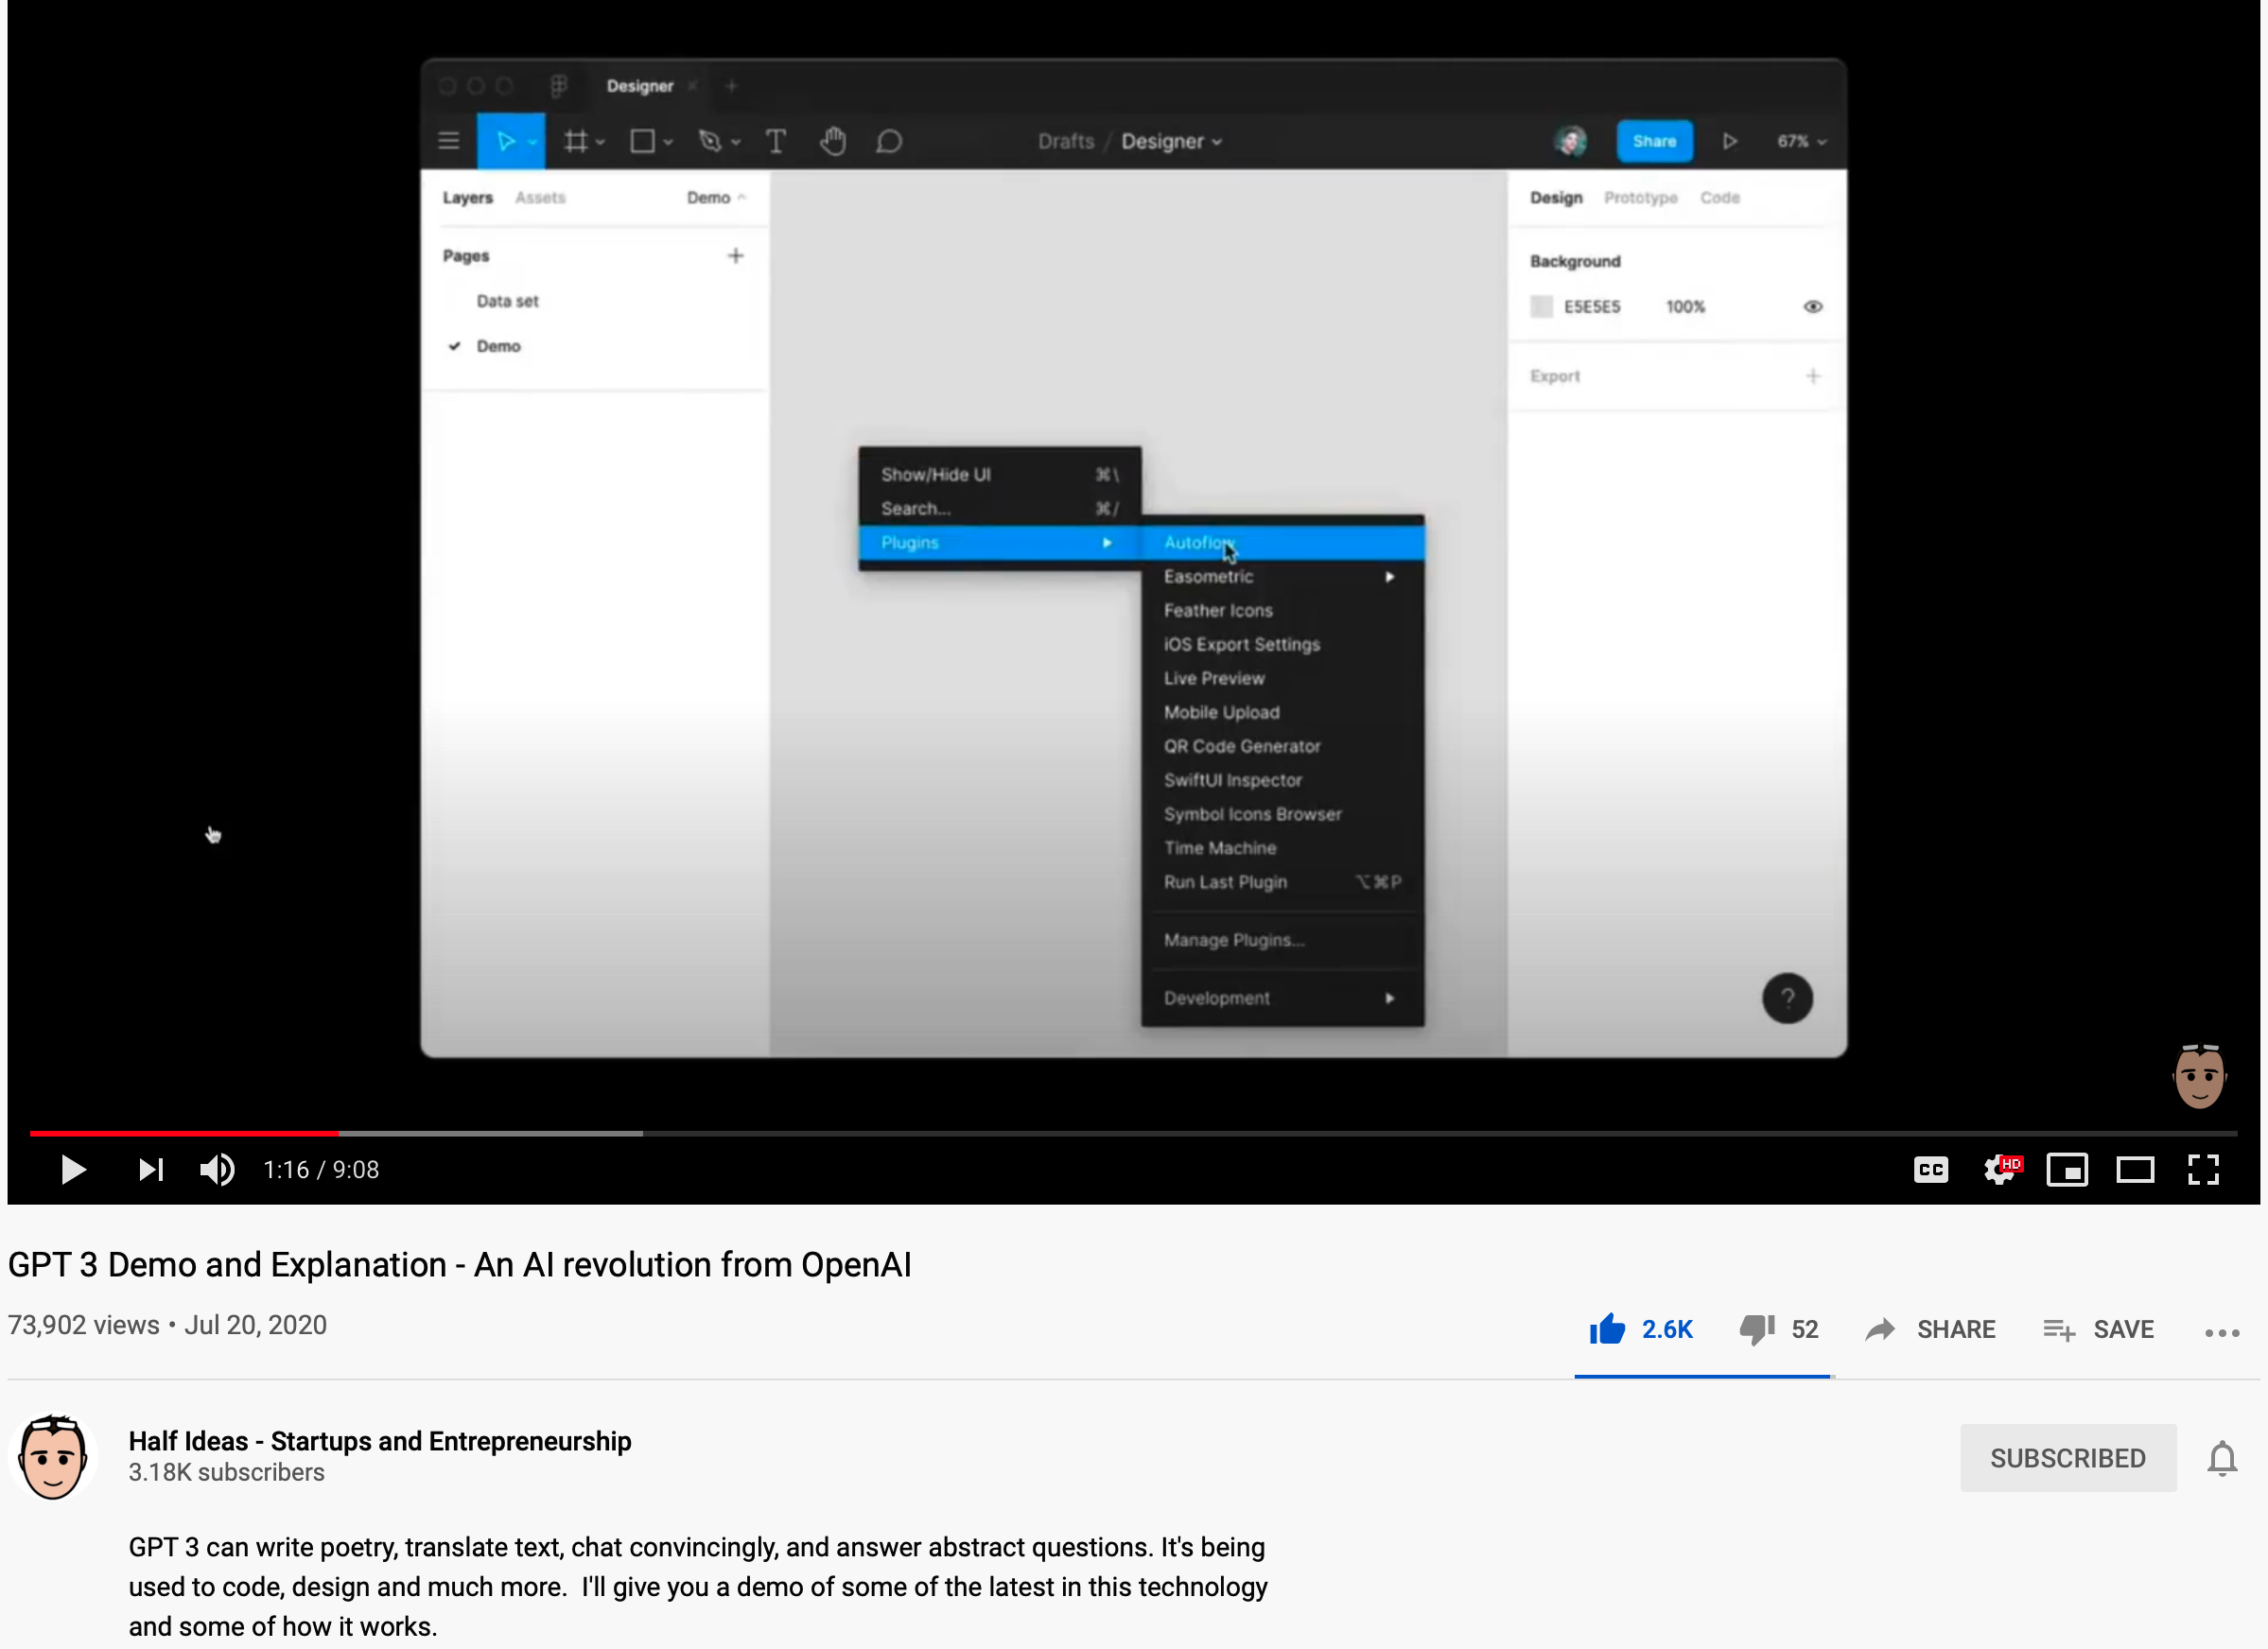Edit the background opacity 100% value
The width and height of the screenshot is (2268, 1649).
click(1686, 307)
